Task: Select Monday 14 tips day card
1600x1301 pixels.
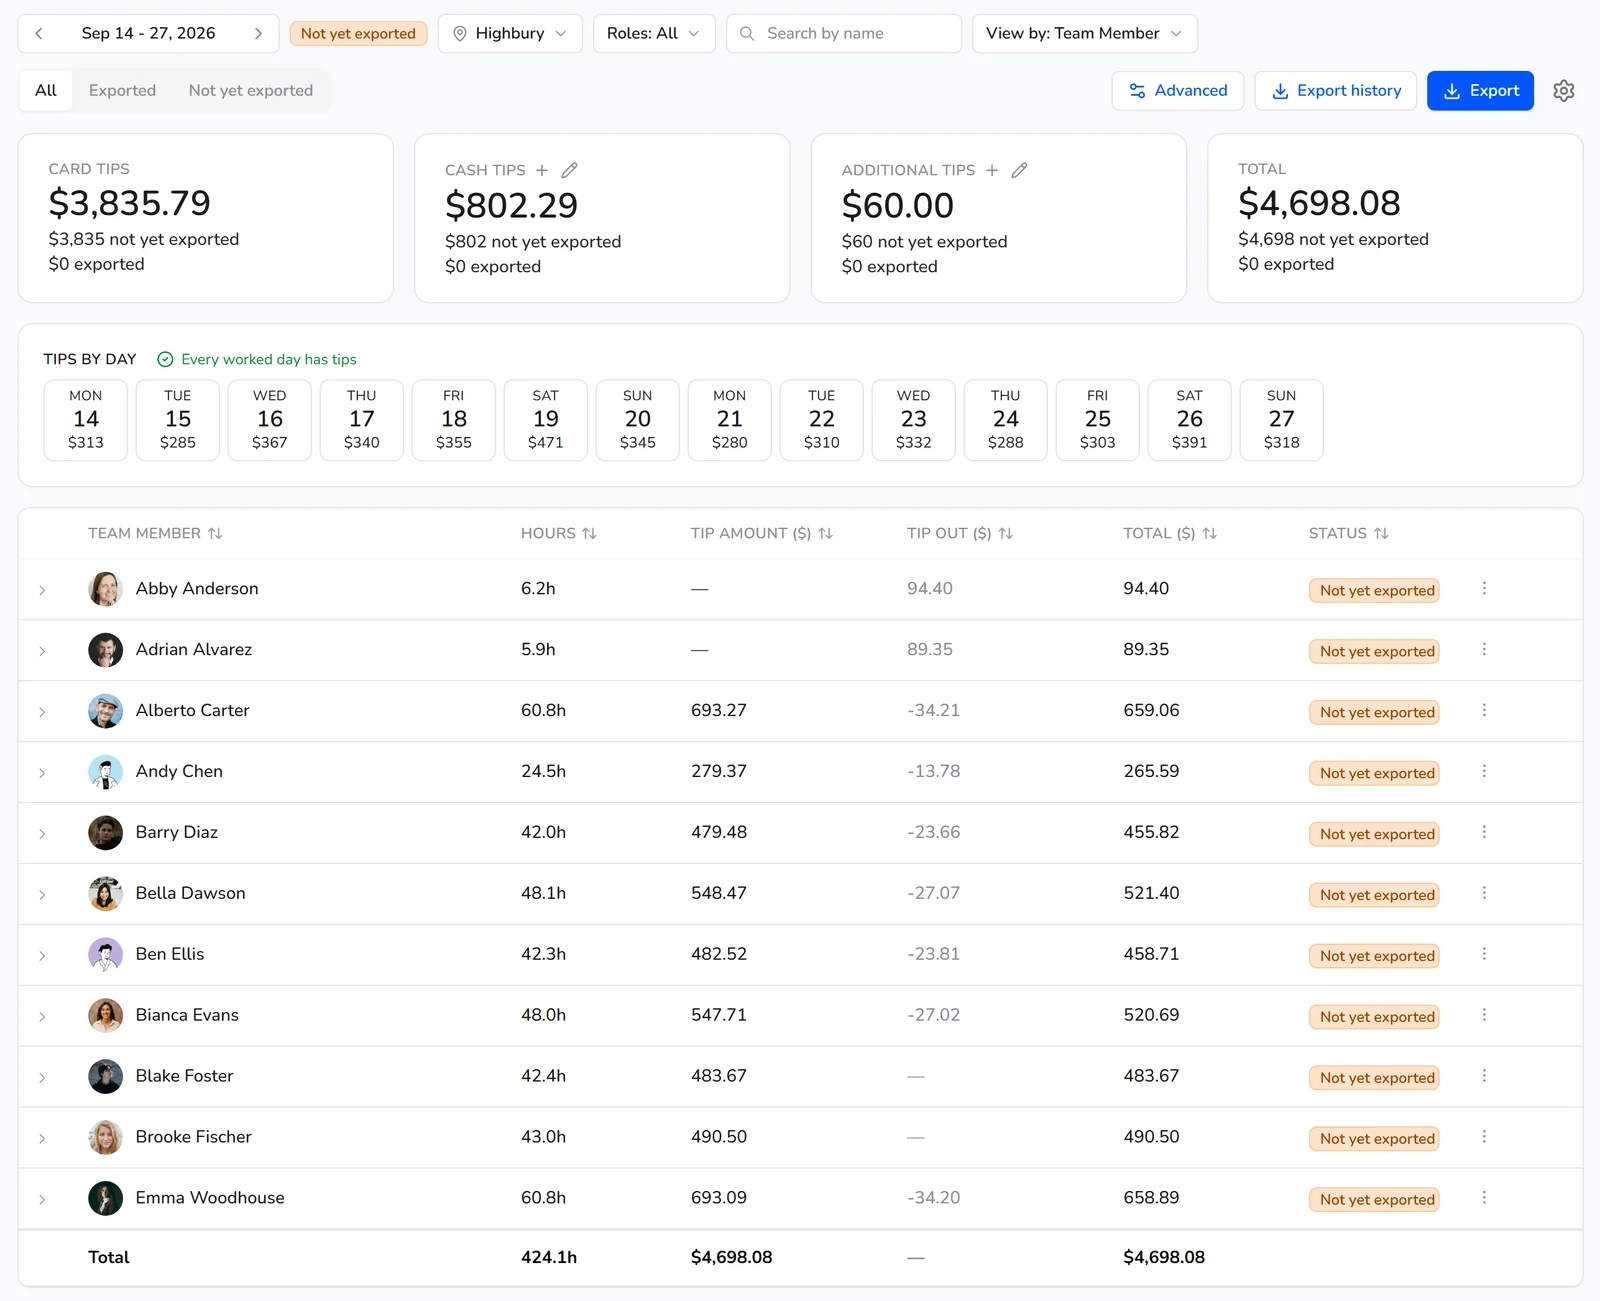Action: coord(86,420)
